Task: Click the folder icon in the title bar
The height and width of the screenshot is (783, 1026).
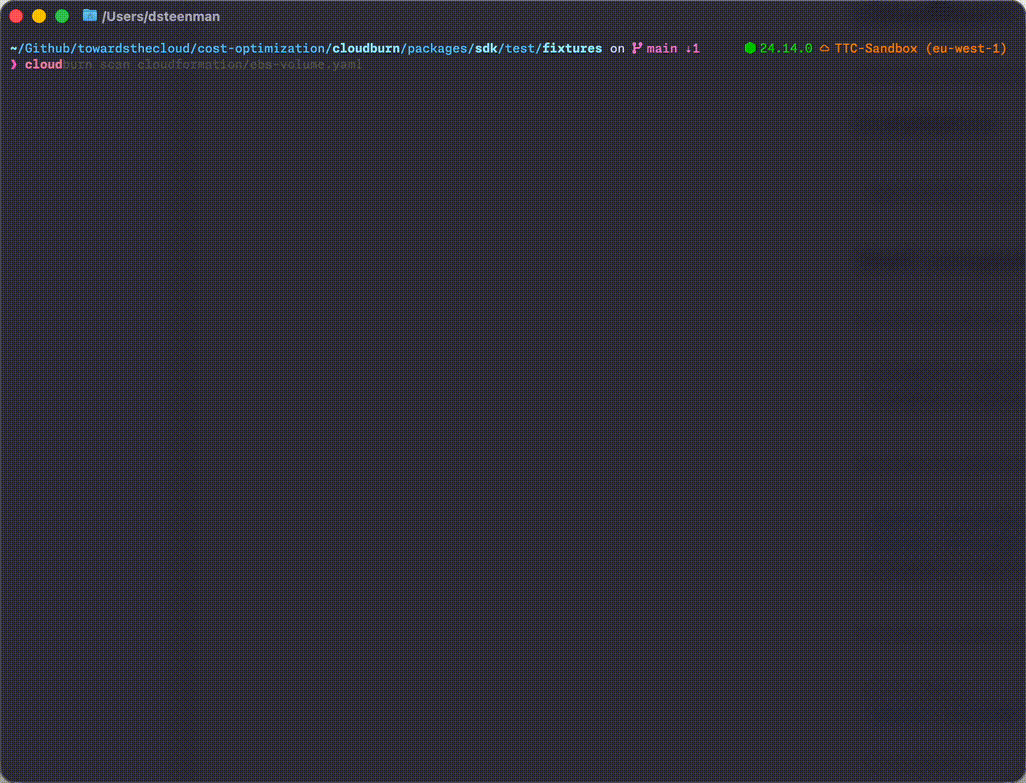Action: pyautogui.click(x=90, y=15)
